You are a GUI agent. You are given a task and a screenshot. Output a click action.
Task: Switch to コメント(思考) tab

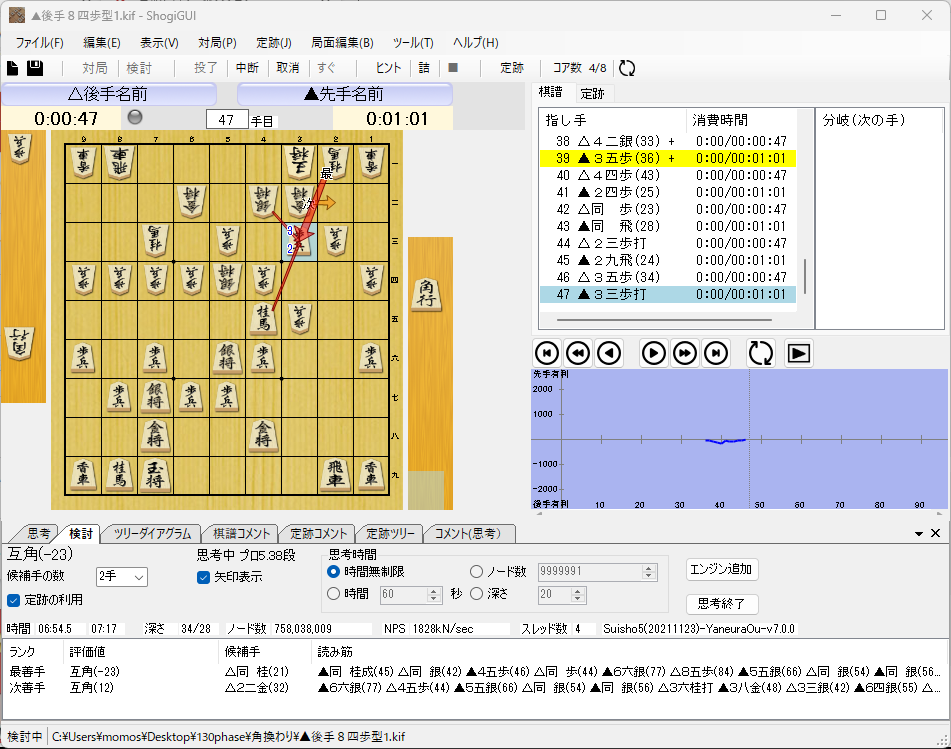468,534
